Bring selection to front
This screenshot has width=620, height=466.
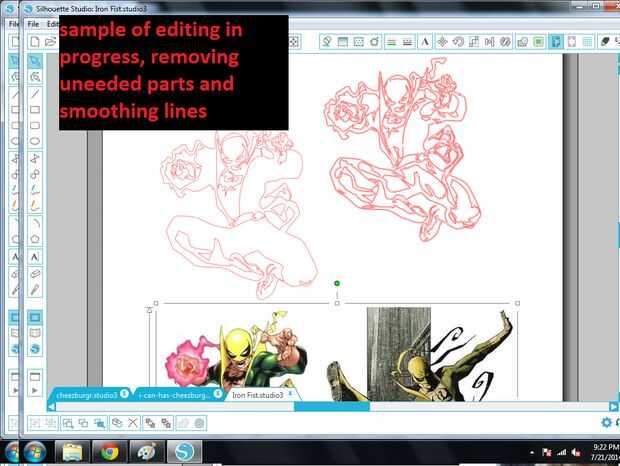coord(150,423)
